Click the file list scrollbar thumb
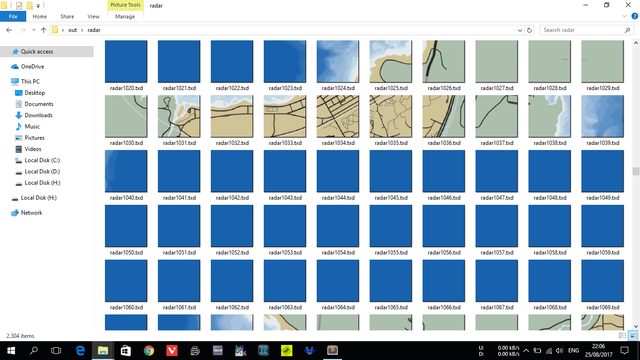The width and height of the screenshot is (640, 360). pyautogui.click(x=636, y=171)
